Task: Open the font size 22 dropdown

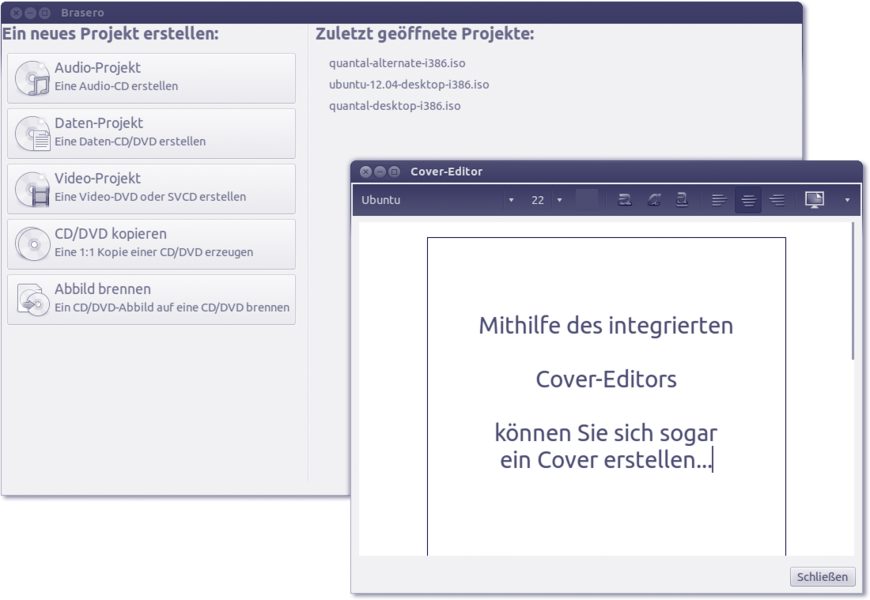Action: [547, 200]
